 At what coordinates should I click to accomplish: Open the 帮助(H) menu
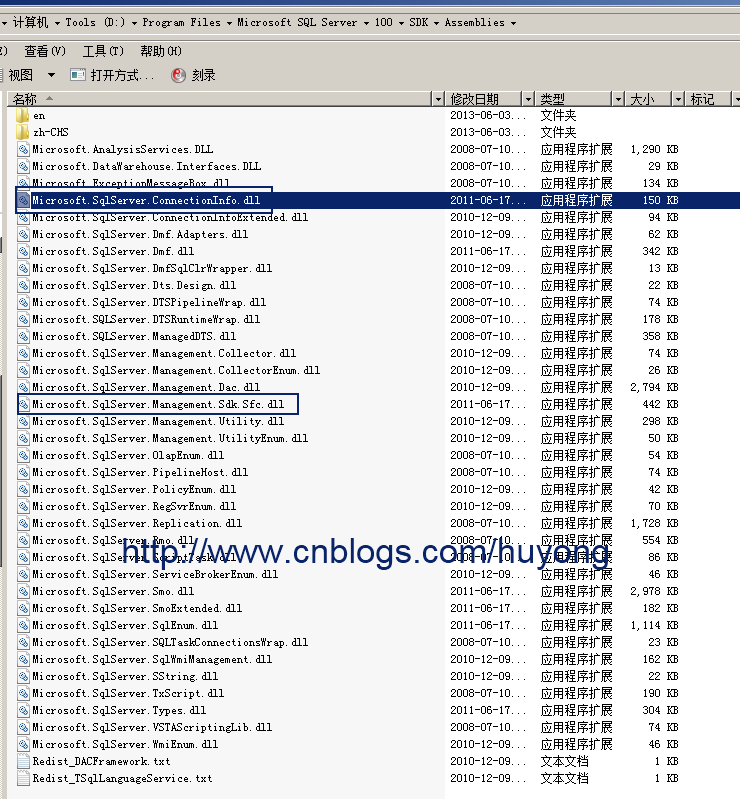point(161,51)
